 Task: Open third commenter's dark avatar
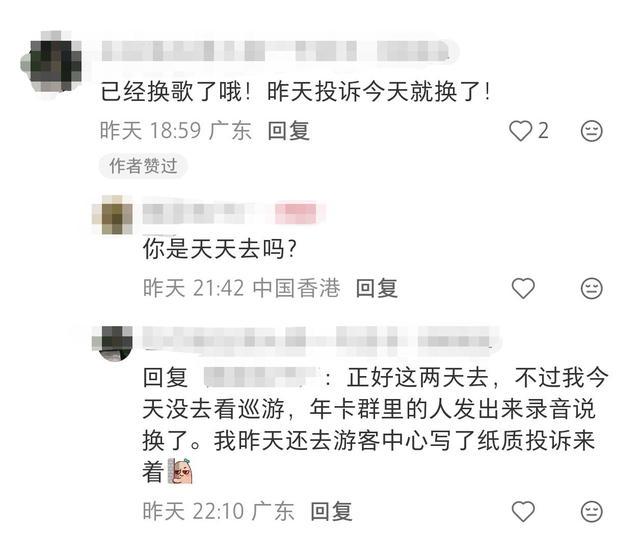(112, 343)
